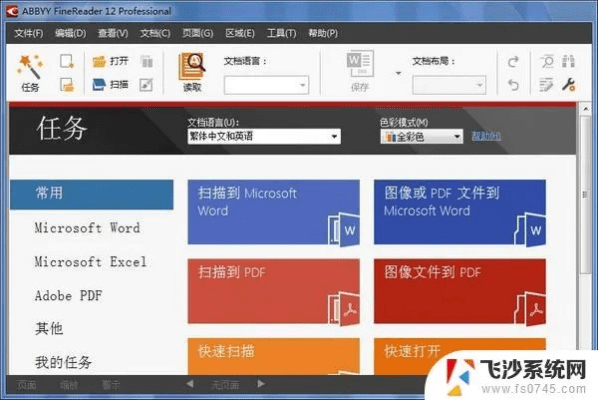Click the 图像文件到 PDF tile
The image size is (598, 400).
point(460,291)
